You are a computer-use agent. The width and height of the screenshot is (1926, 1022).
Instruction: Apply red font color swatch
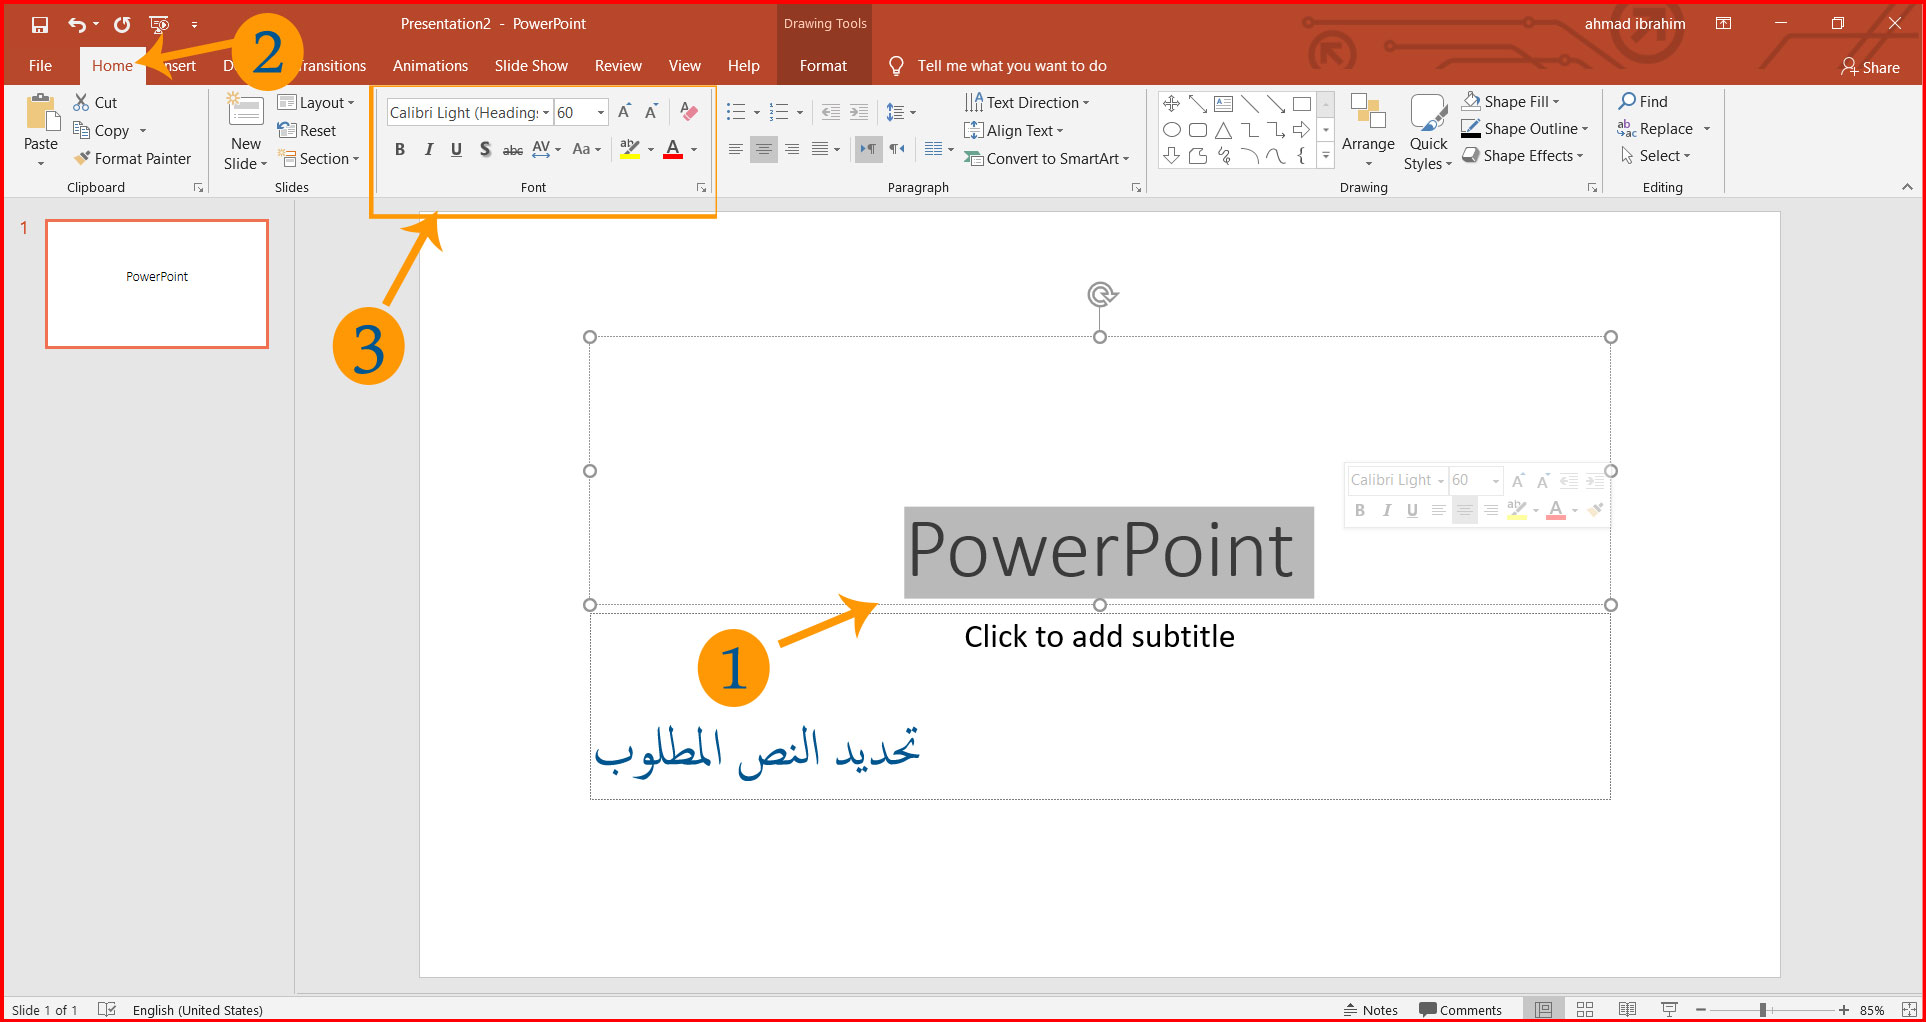(674, 149)
